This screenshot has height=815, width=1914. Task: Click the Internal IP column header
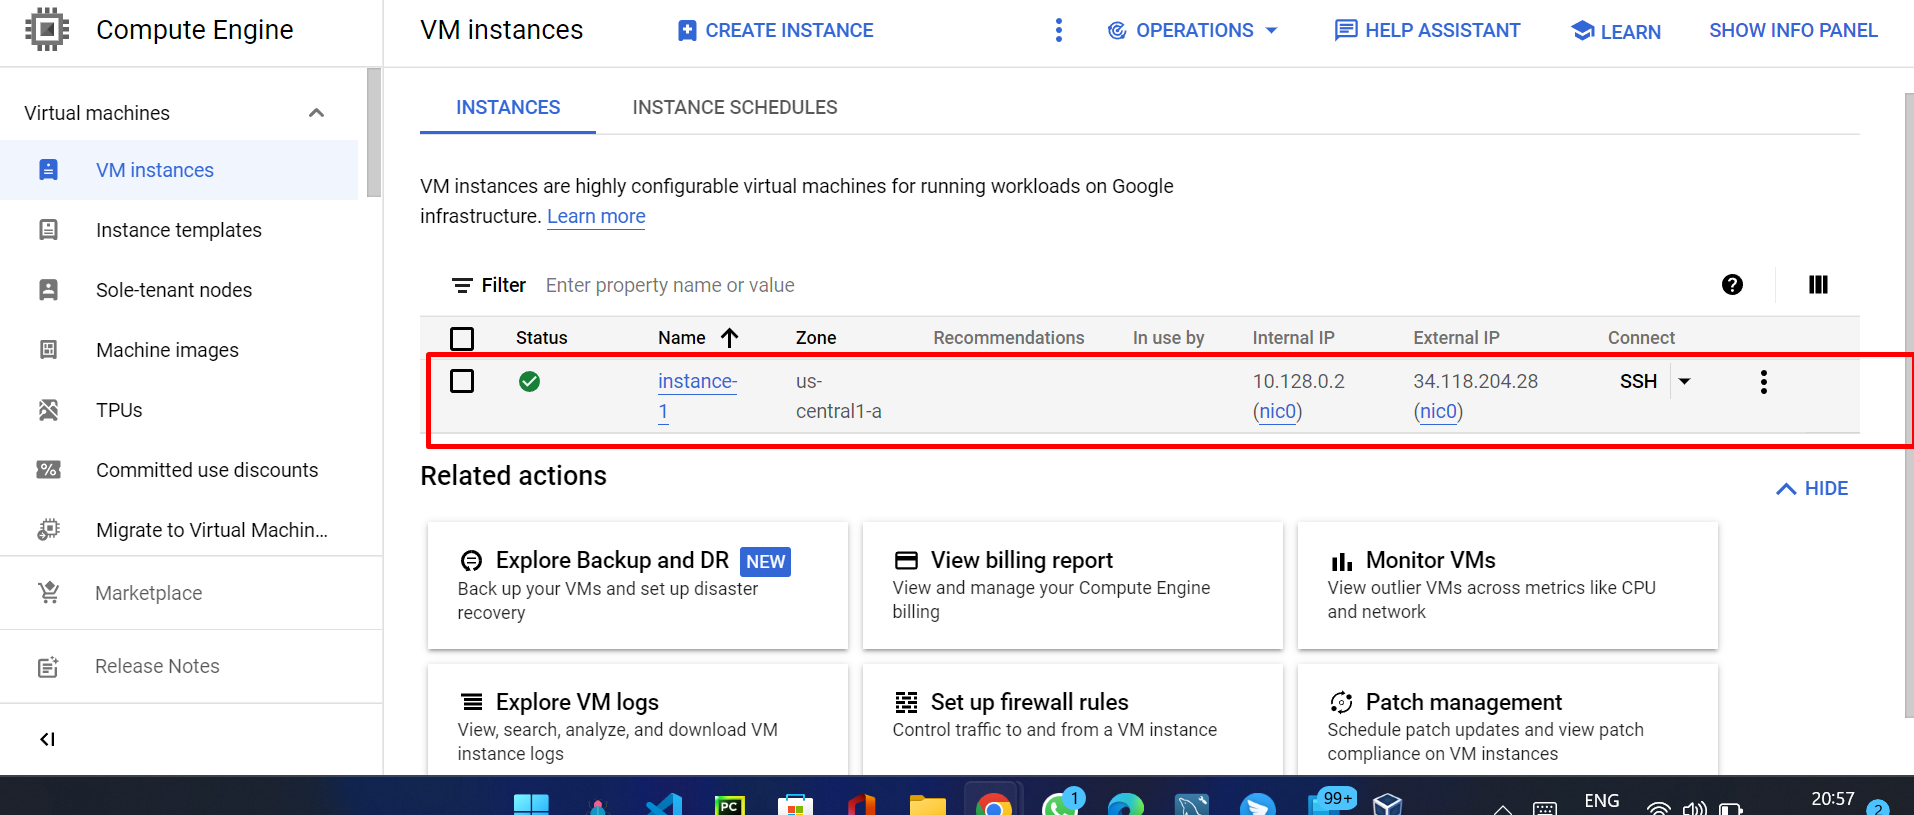click(1293, 338)
